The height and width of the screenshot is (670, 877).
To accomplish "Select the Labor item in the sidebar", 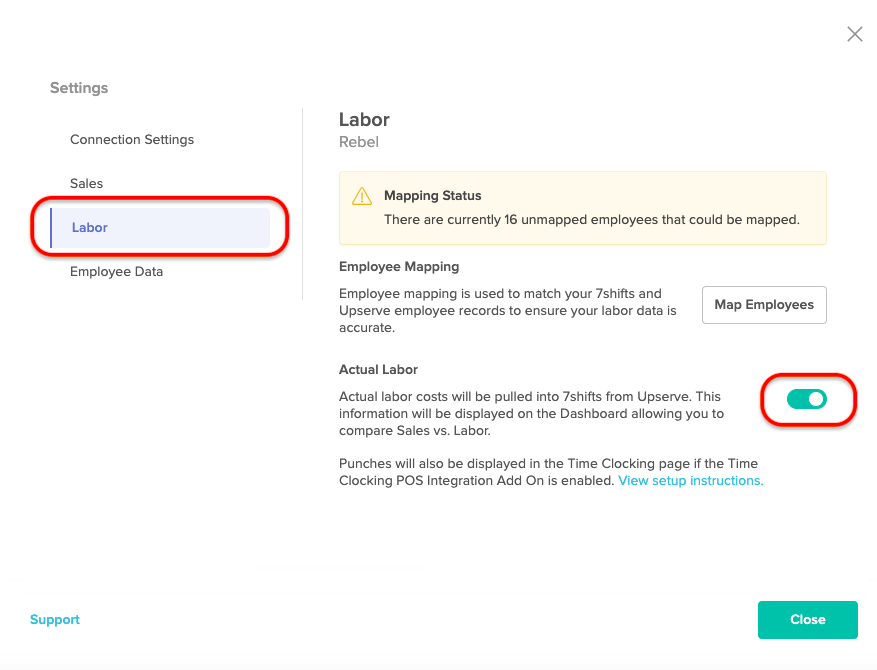I will (x=161, y=228).
